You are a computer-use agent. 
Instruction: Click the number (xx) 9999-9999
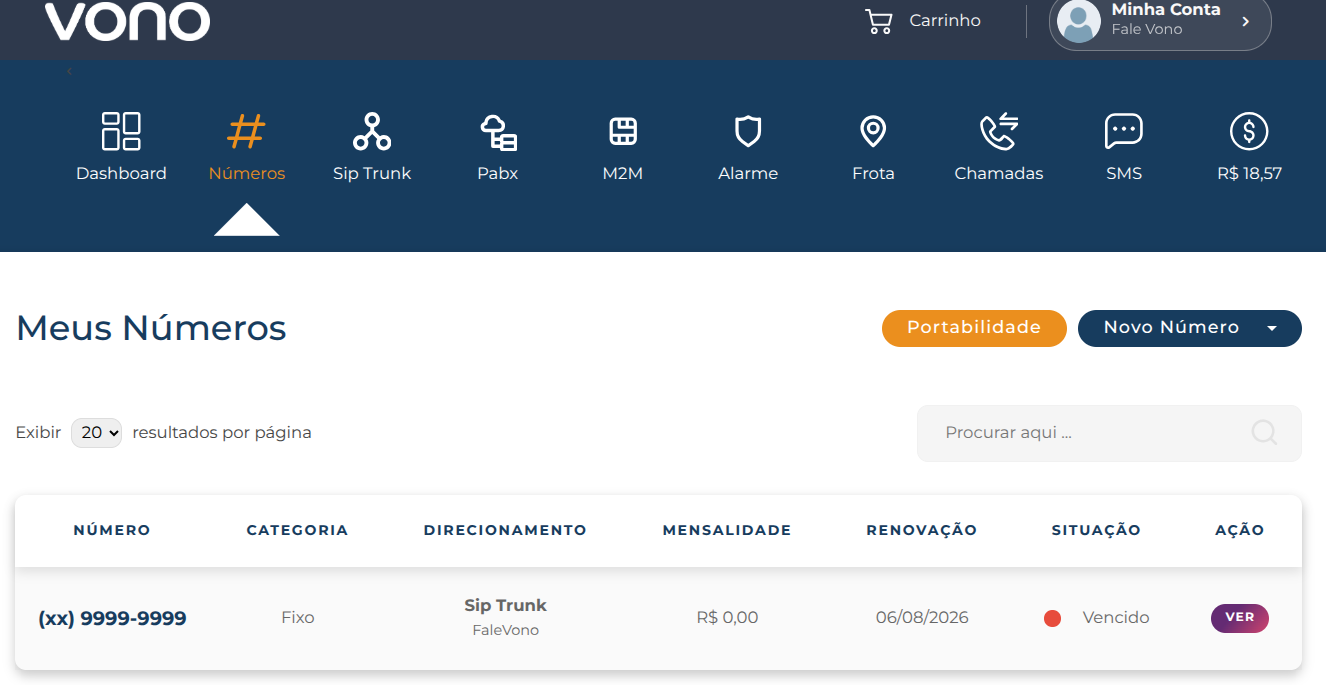[112, 619]
